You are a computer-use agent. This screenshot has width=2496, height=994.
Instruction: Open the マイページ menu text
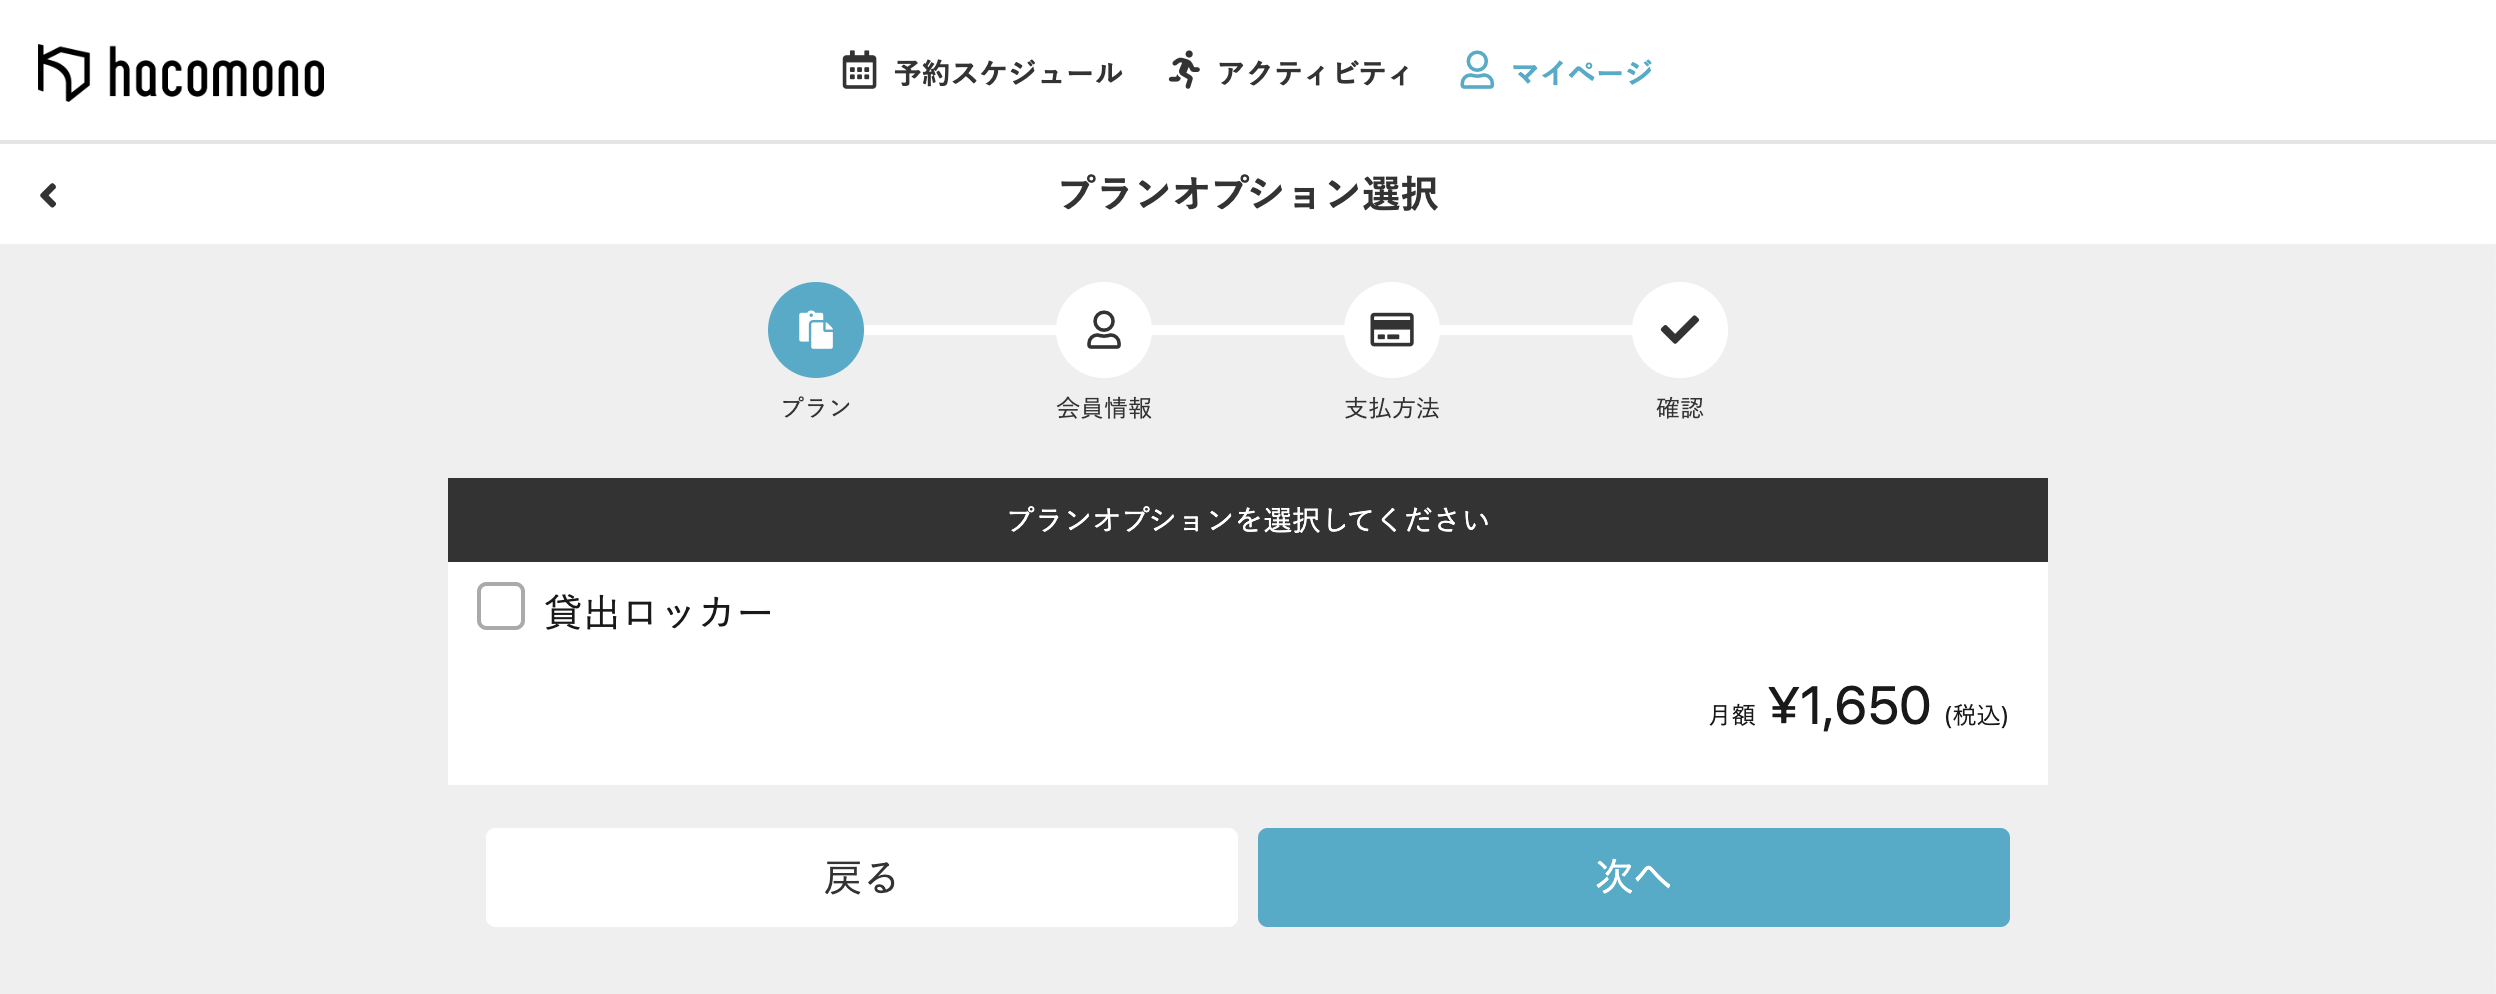point(1582,73)
